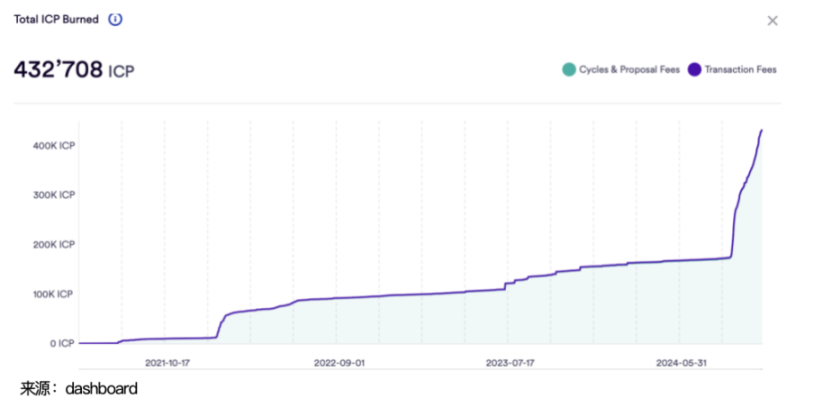Click the 2021-10-17 date label
814x407 pixels.
click(x=169, y=363)
